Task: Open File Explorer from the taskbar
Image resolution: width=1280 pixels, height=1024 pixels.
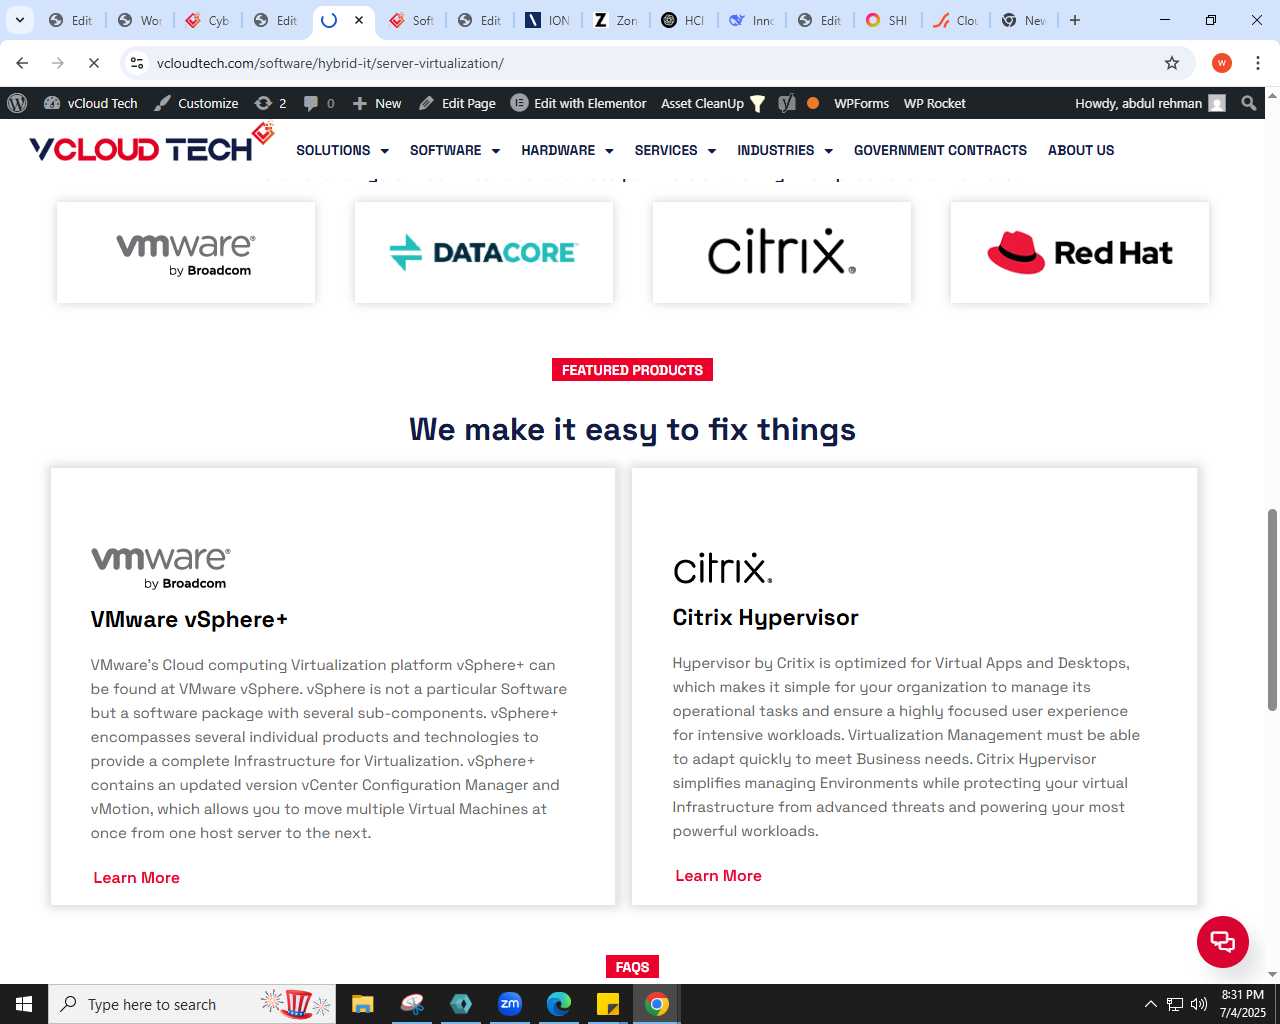Action: (362, 1004)
